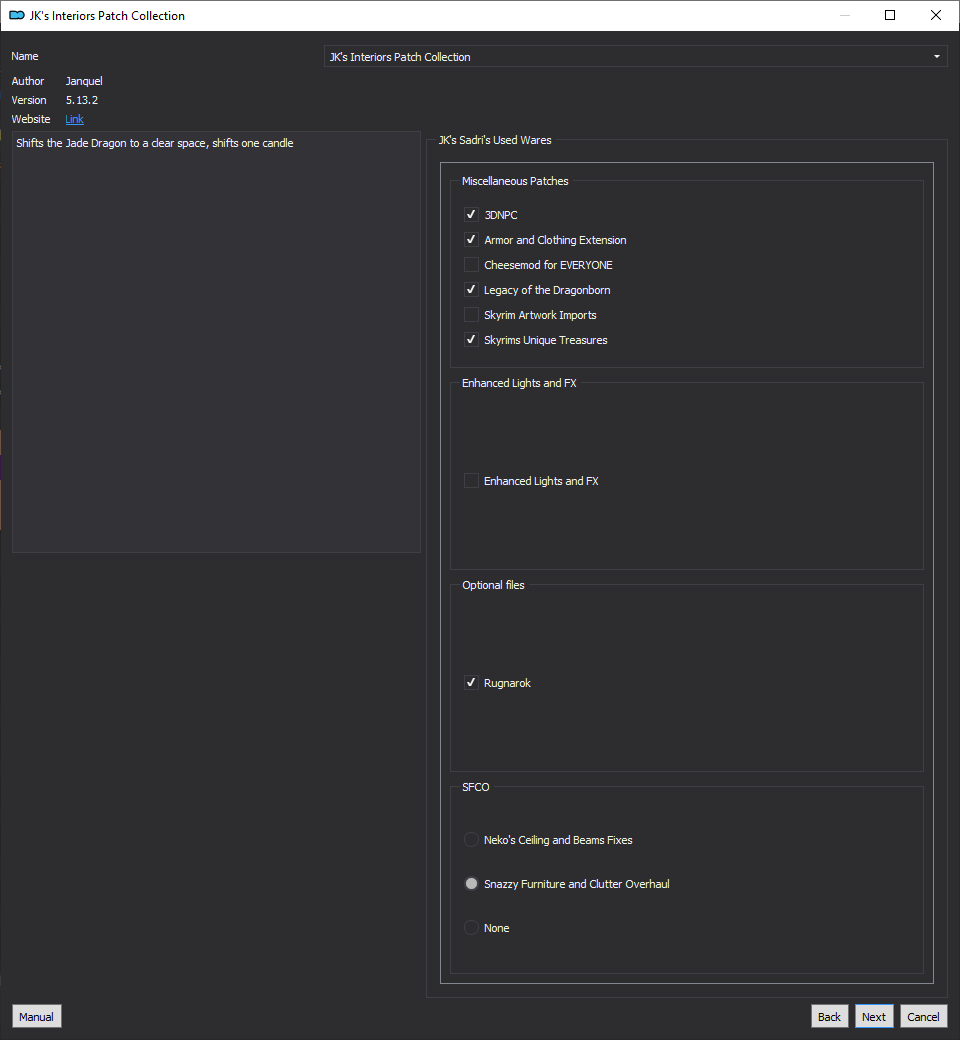This screenshot has height=1040, width=960.
Task: Enable Cheesemod for EVERYONE patch
Action: point(471,265)
